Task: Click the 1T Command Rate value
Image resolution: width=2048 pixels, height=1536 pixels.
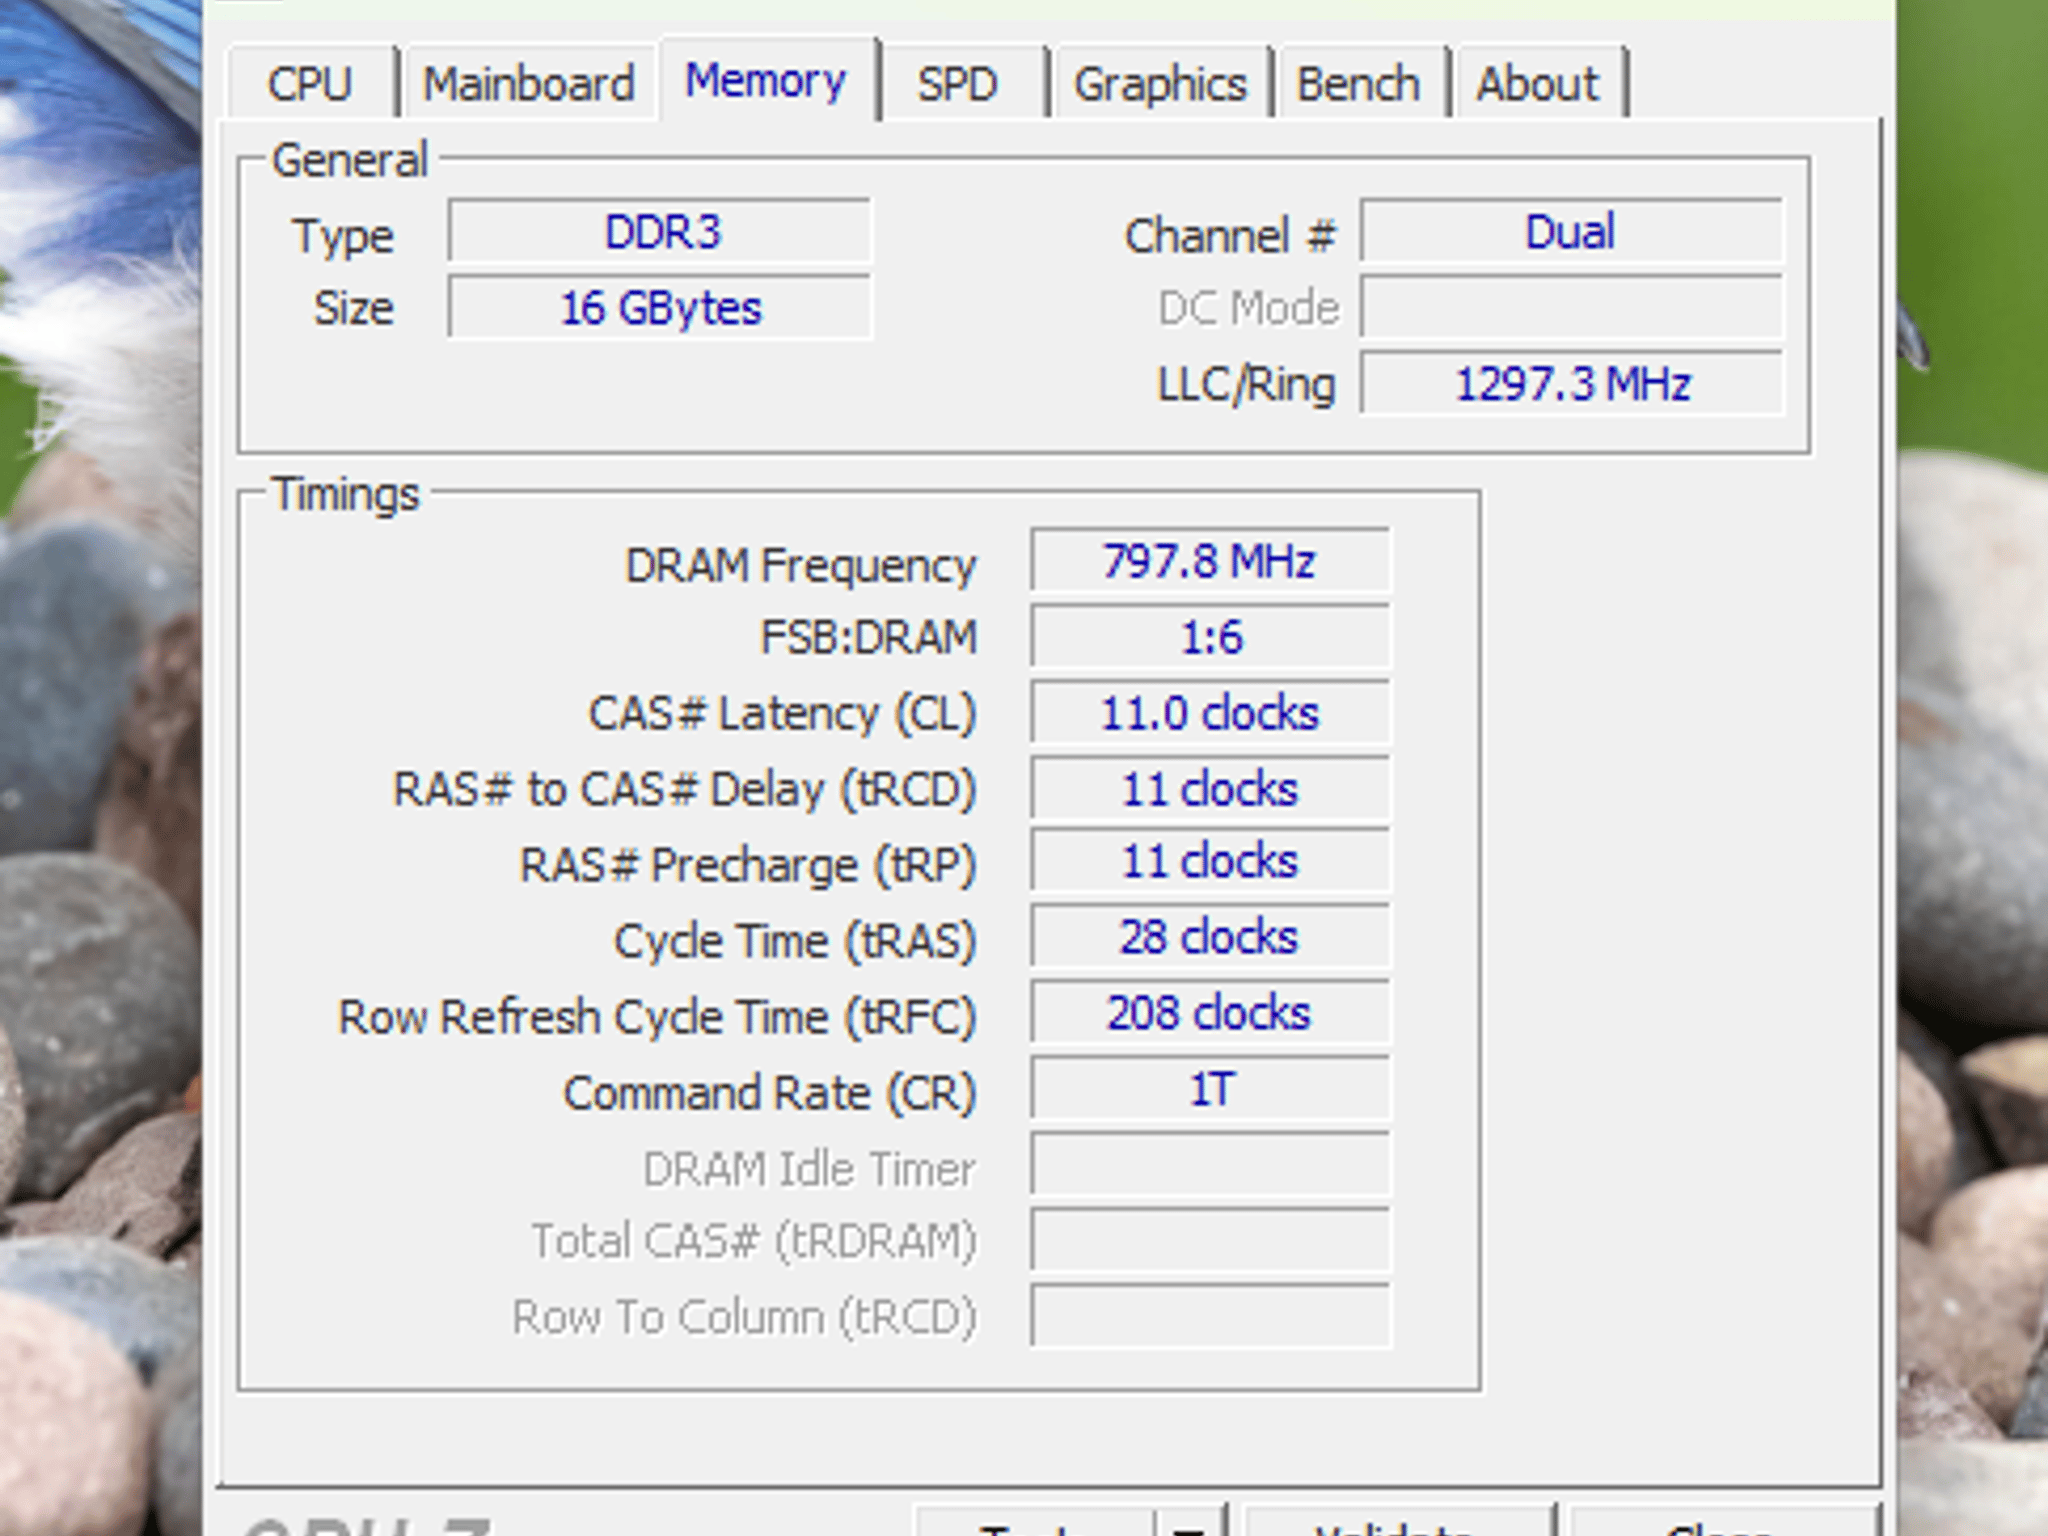Action: click(x=1210, y=1090)
